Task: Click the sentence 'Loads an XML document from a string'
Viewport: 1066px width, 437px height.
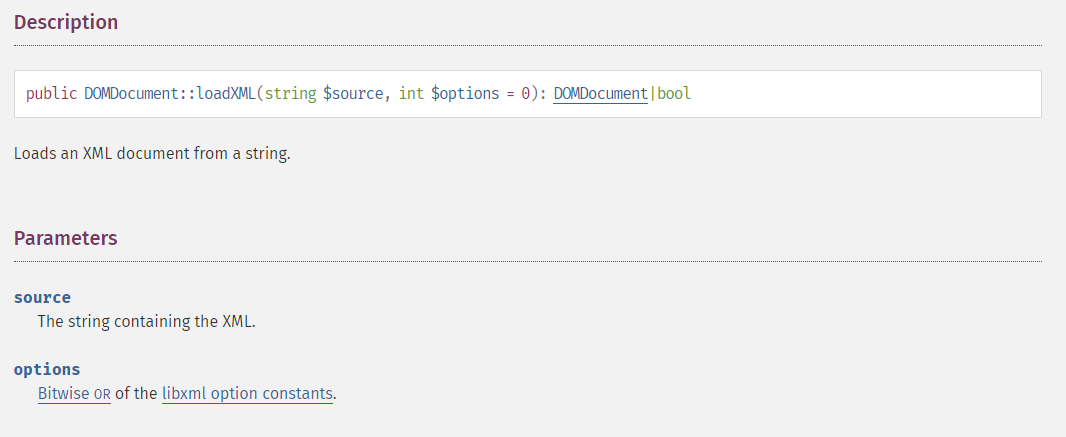Action: (x=152, y=154)
